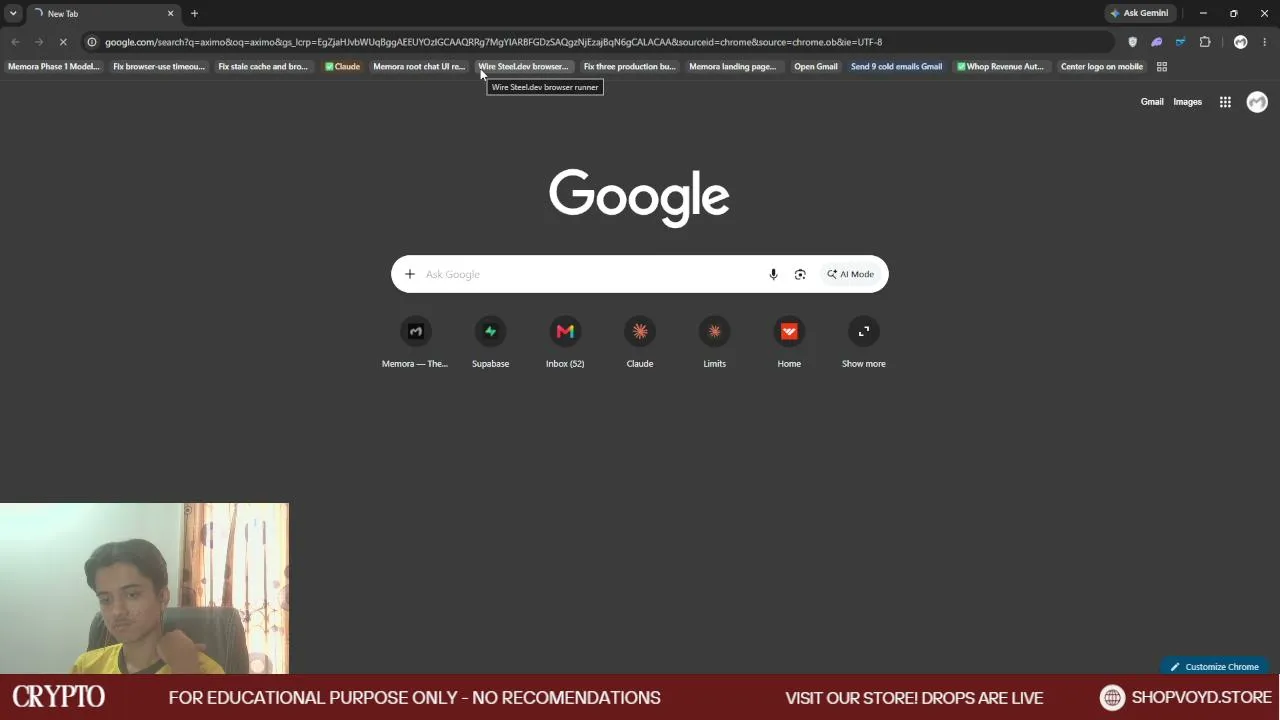Open the Memora landing page tab group
This screenshot has height=720, width=1280.
click(733, 67)
